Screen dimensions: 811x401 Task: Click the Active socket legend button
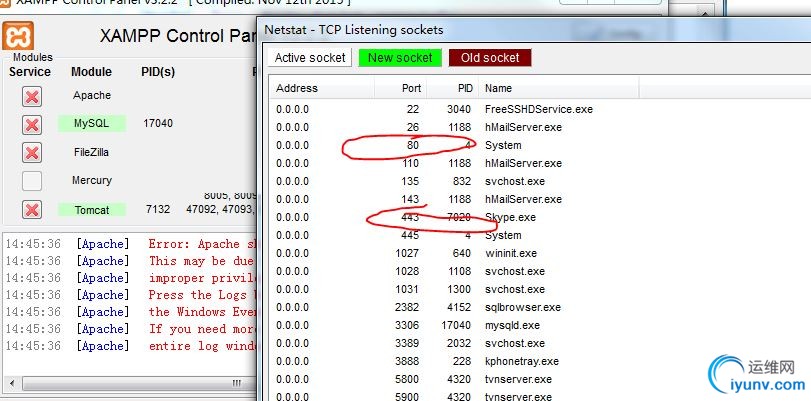click(310, 57)
